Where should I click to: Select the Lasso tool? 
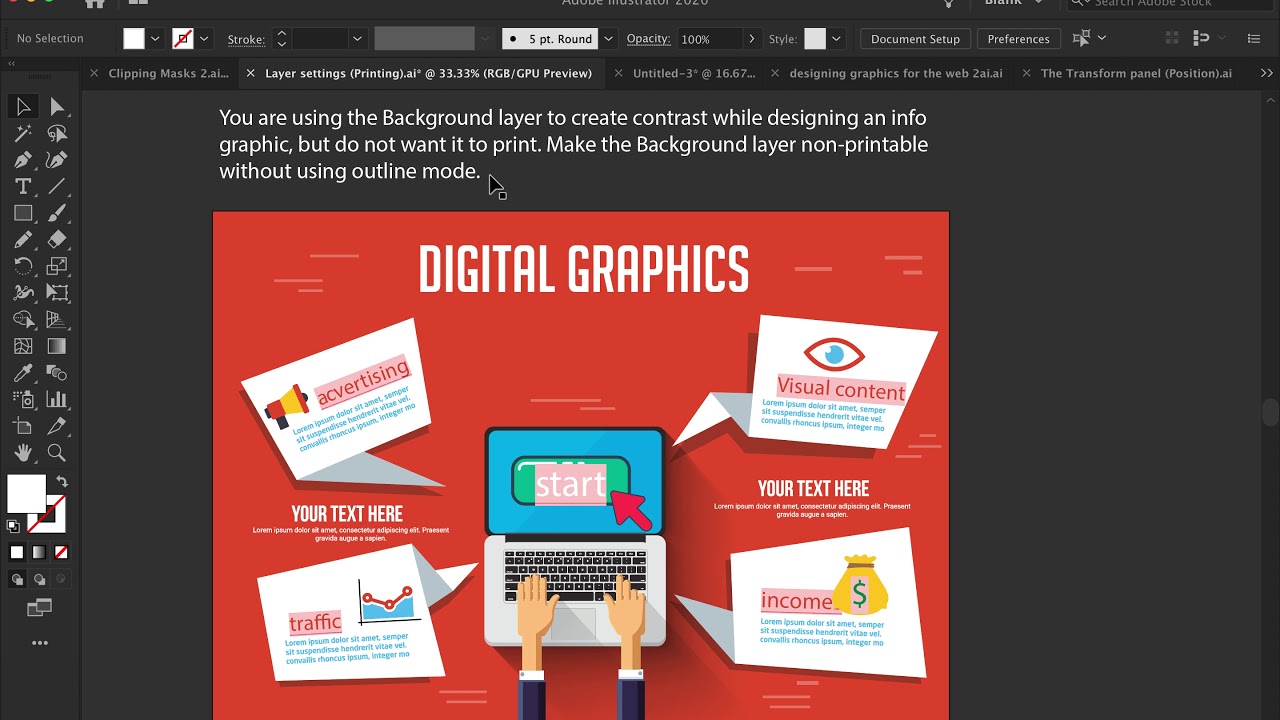(57, 133)
